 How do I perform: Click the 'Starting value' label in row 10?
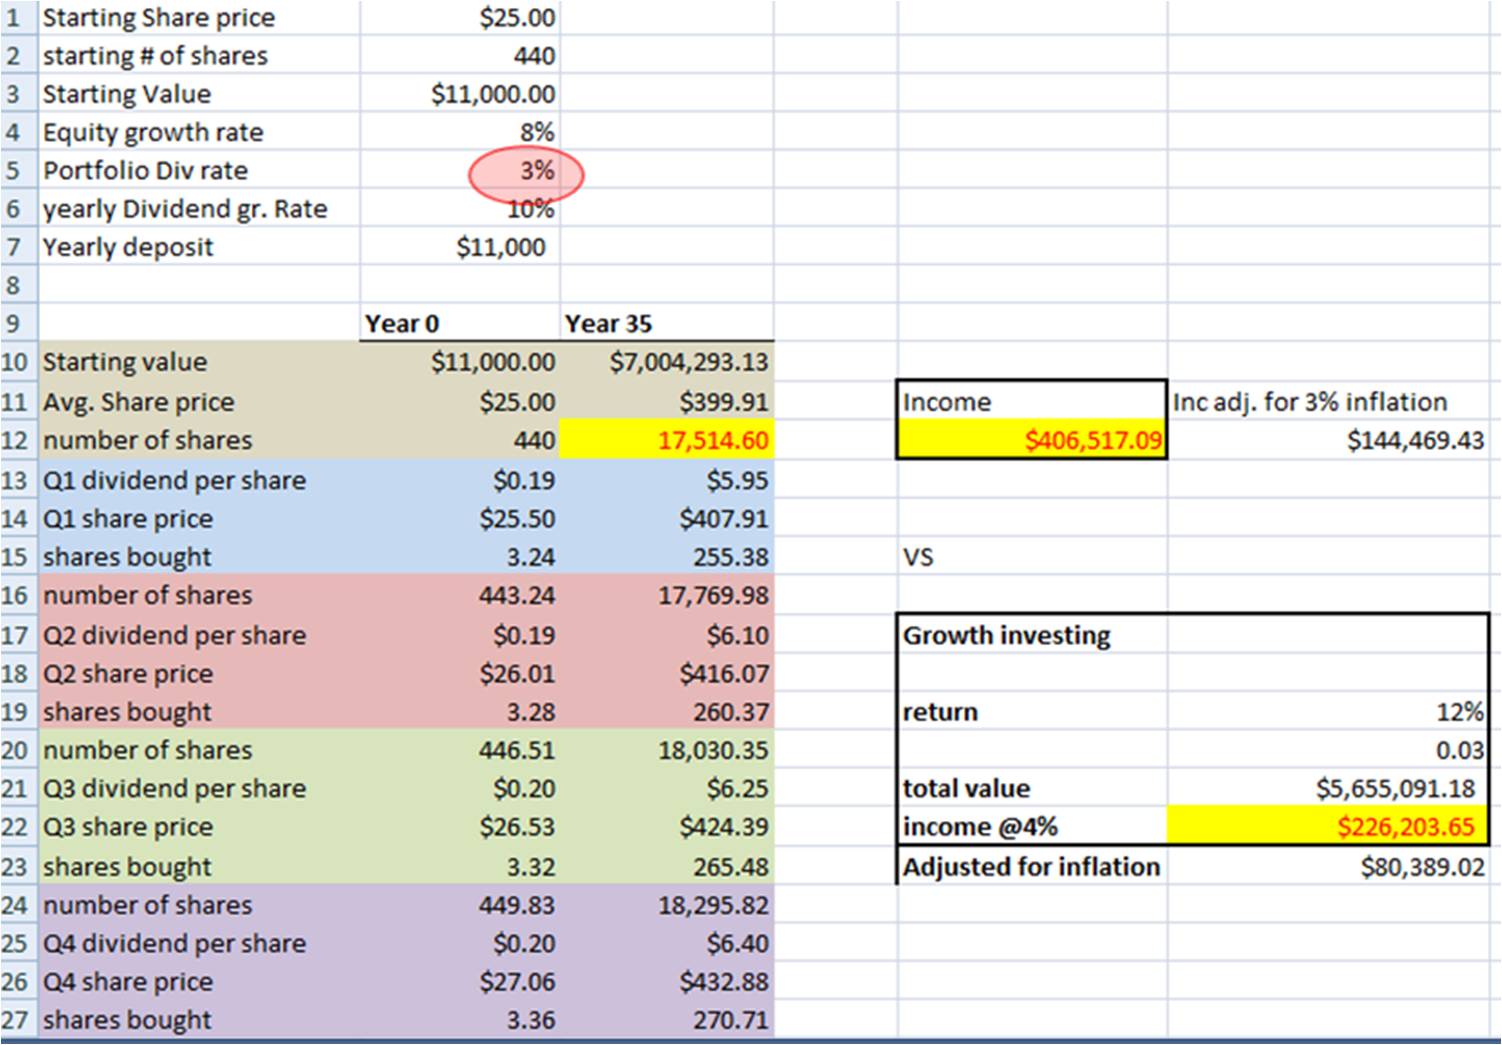coord(125,362)
